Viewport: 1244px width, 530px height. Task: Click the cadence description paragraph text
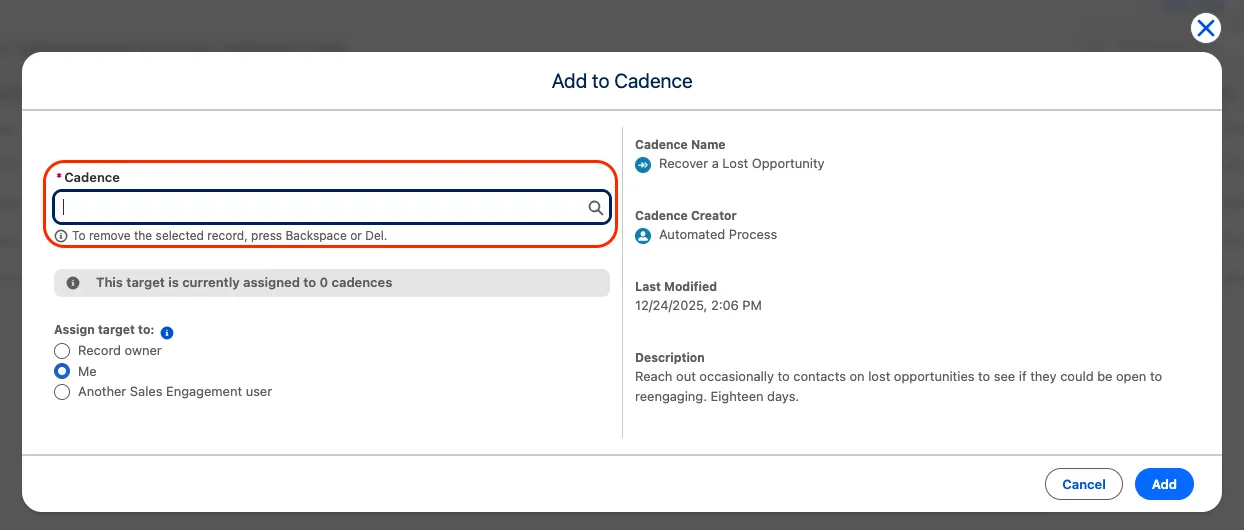[x=898, y=387]
